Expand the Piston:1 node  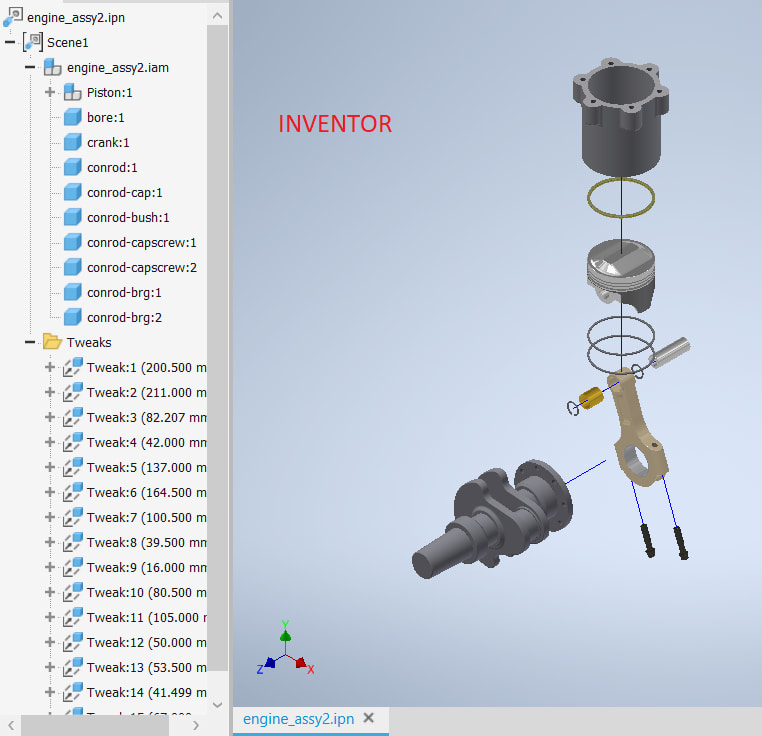click(x=49, y=92)
